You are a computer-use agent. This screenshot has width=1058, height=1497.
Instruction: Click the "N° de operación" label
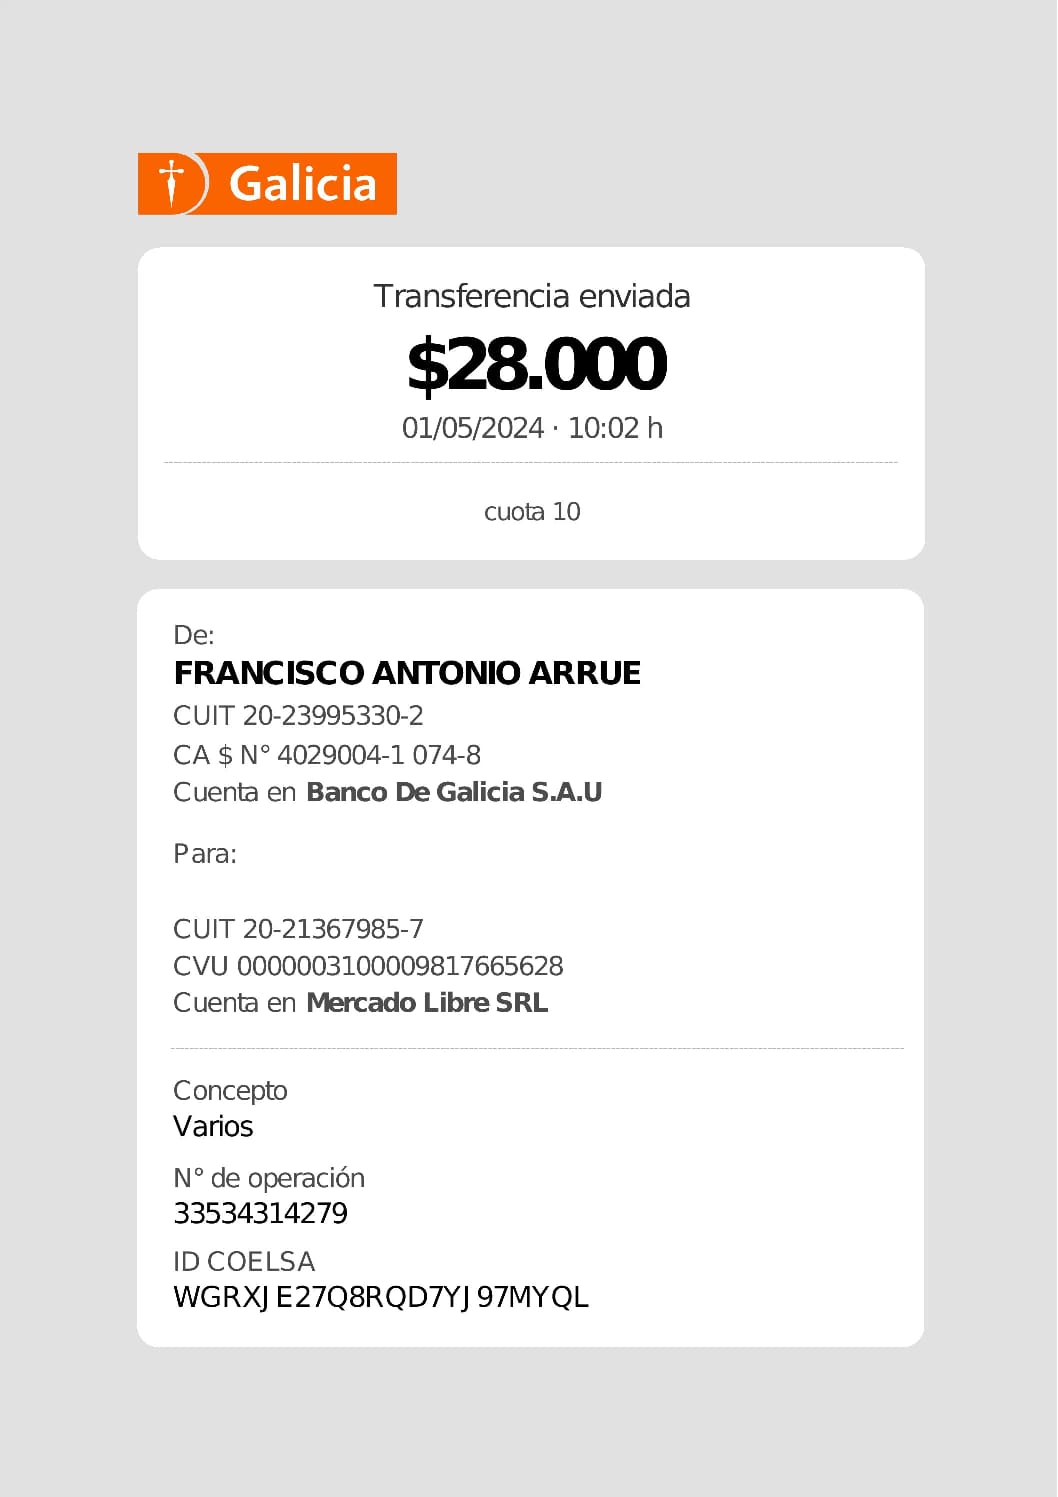(x=269, y=1178)
